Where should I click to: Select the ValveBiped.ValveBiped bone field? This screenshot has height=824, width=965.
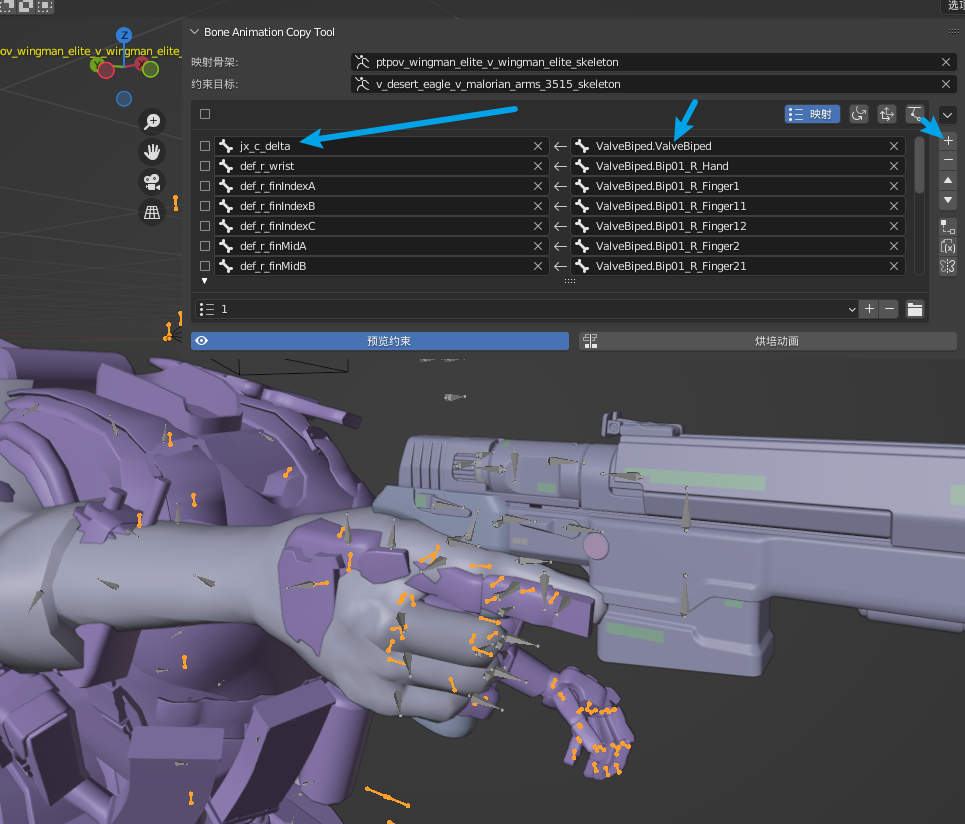(737, 146)
